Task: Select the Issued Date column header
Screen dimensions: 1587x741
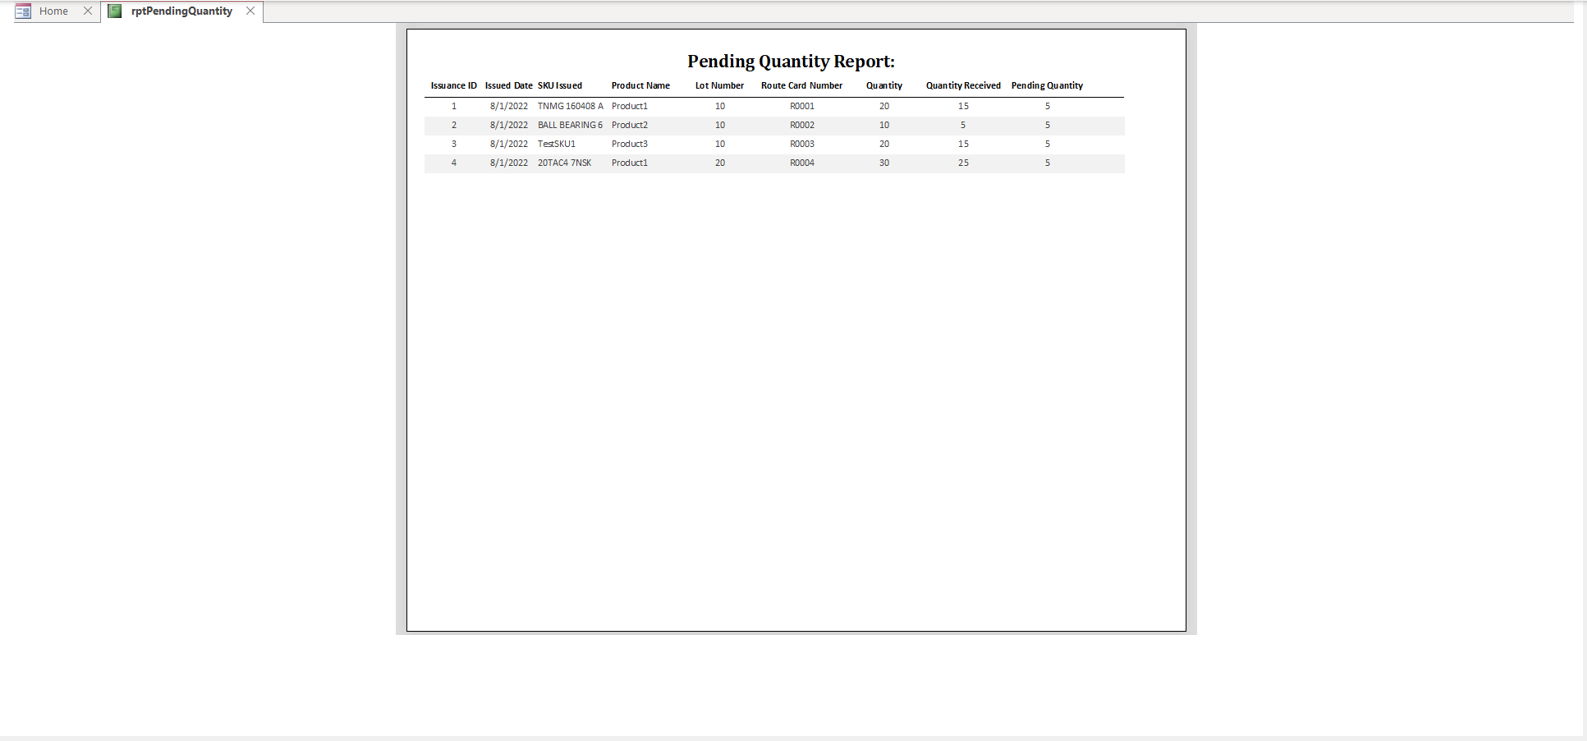Action: pos(508,86)
